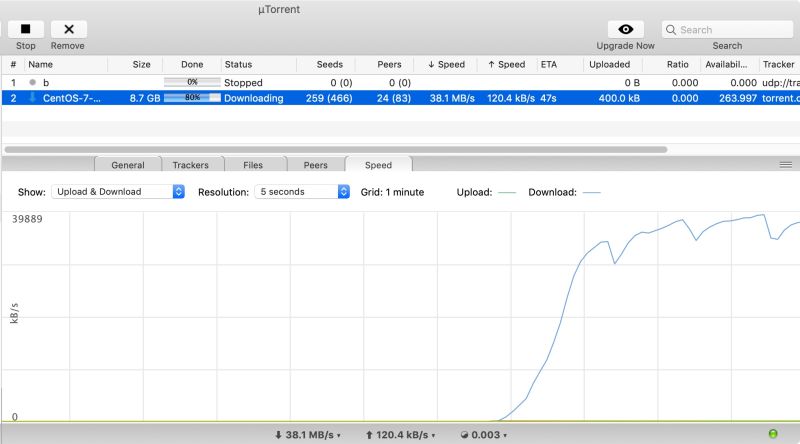Viewport: 800px width, 444px height.
Task: Click the magnifier icon in the search field
Action: [x=671, y=30]
